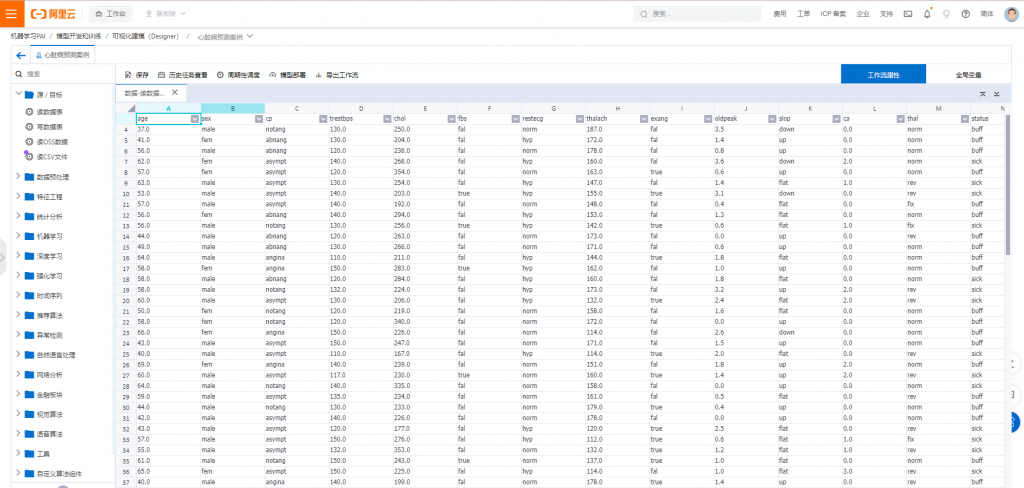The height and width of the screenshot is (488, 1024).
Task: Click the lightbulb tips icon
Action: (946, 14)
